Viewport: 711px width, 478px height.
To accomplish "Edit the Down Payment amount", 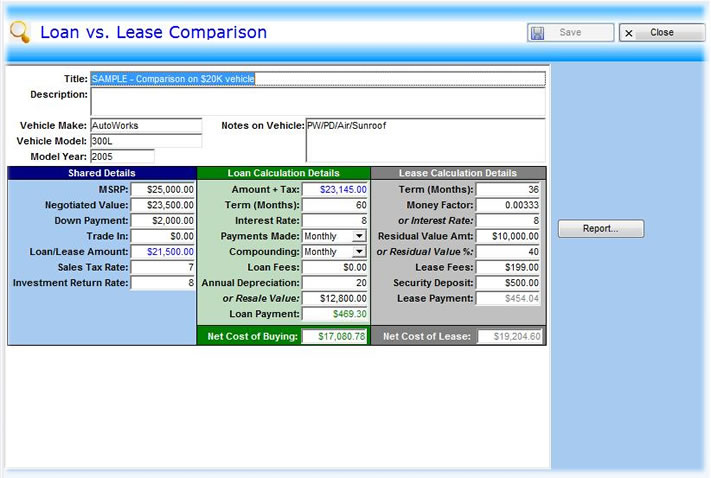I will point(163,220).
